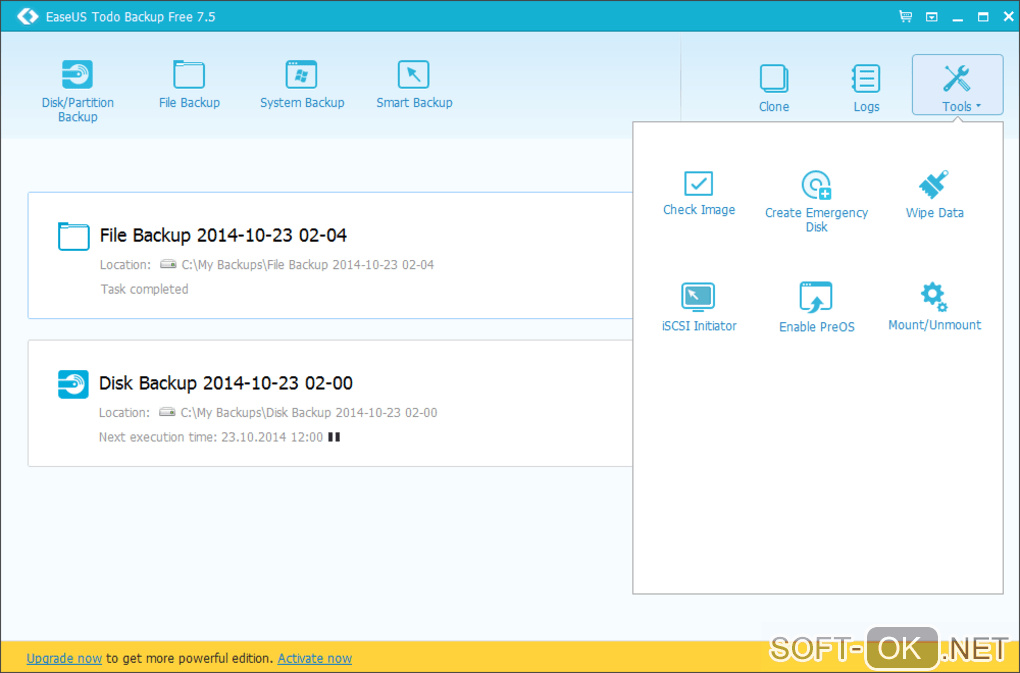Image resolution: width=1020 pixels, height=673 pixels.
Task: Maximize the EaseUS Todo Backup window
Action: (x=983, y=17)
